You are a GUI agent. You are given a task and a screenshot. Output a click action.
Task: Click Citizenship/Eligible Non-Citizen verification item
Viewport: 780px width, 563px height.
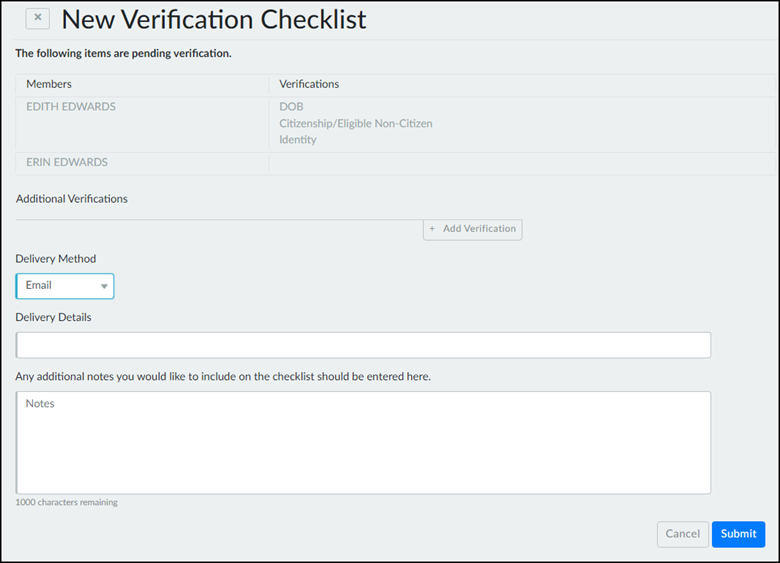point(355,123)
